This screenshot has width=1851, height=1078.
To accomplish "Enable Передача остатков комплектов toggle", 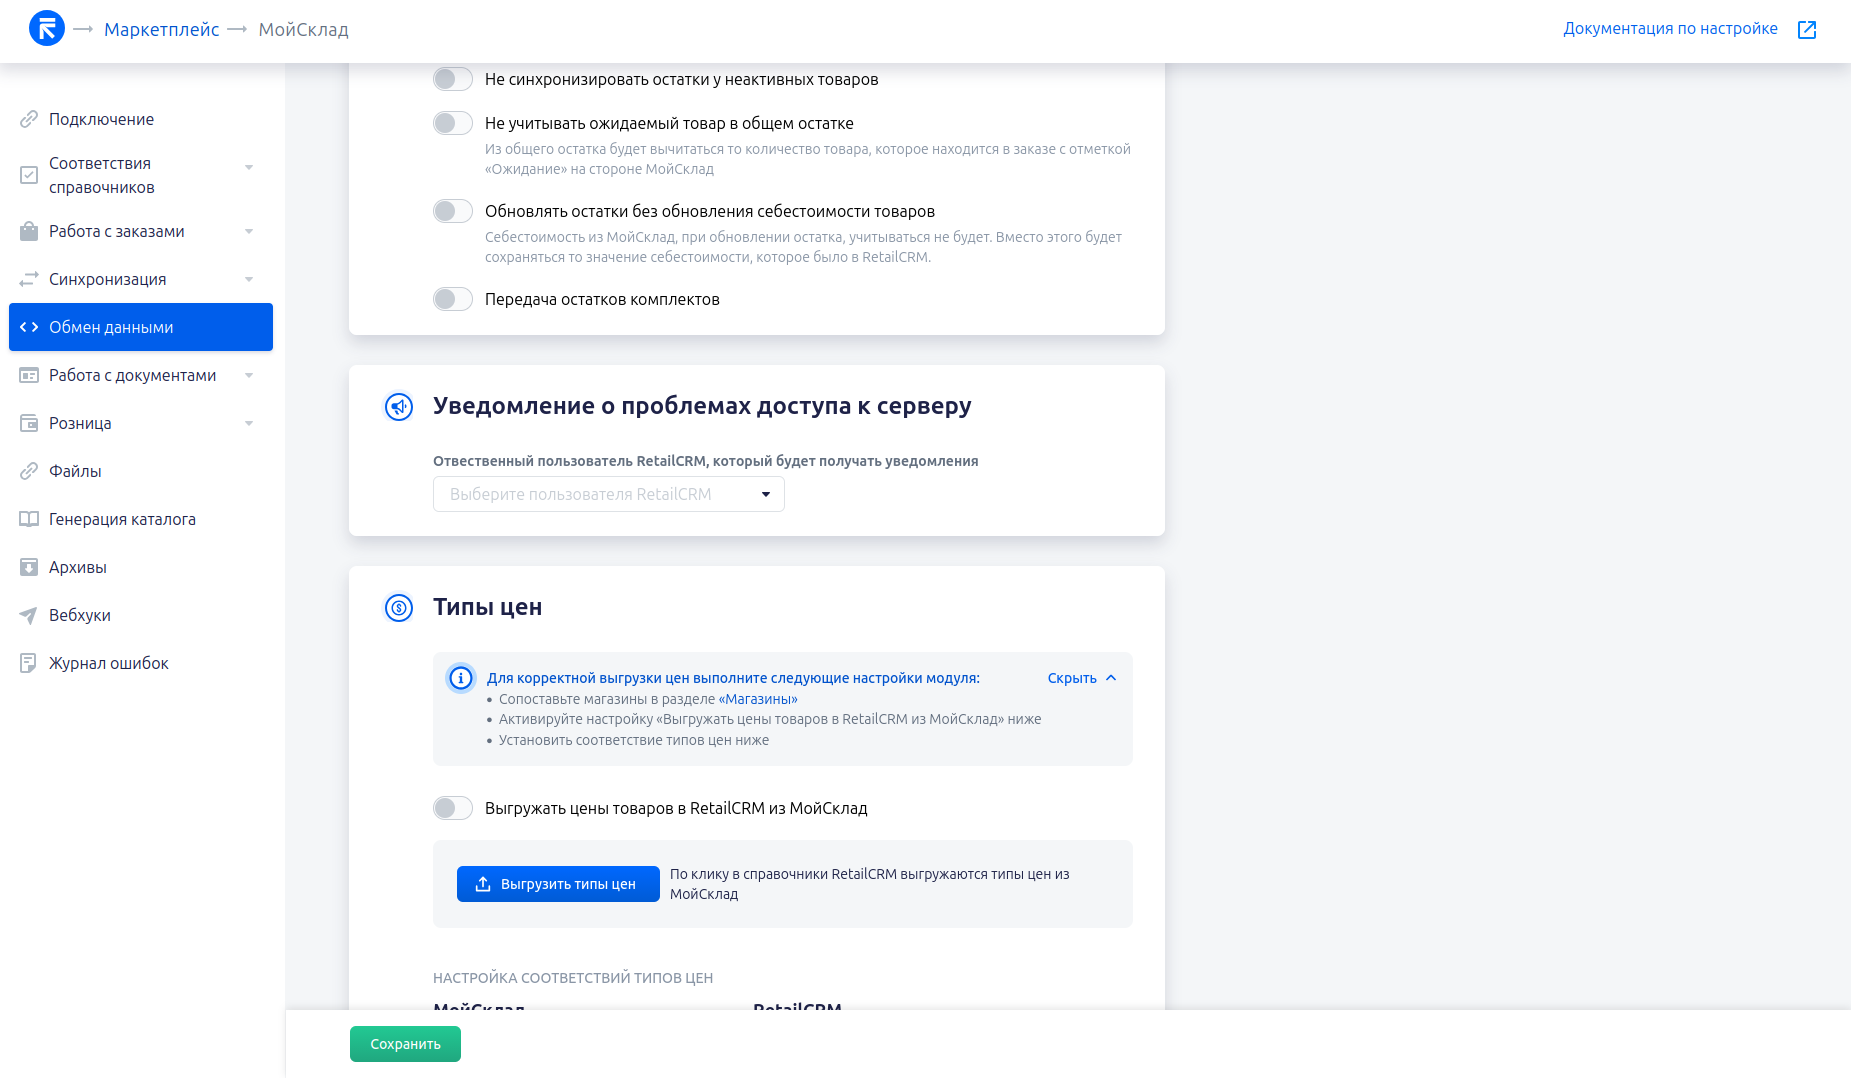I will point(453,299).
